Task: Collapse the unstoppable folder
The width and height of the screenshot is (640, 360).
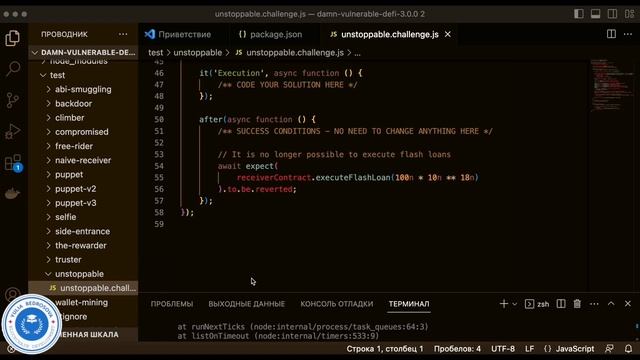Action: pos(84,274)
